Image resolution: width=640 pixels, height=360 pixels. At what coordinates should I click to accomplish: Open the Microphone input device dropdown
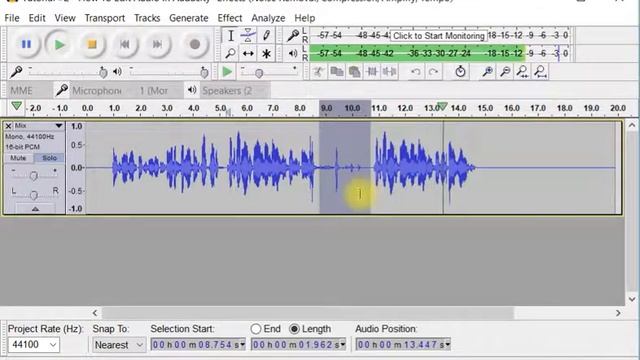point(97,91)
